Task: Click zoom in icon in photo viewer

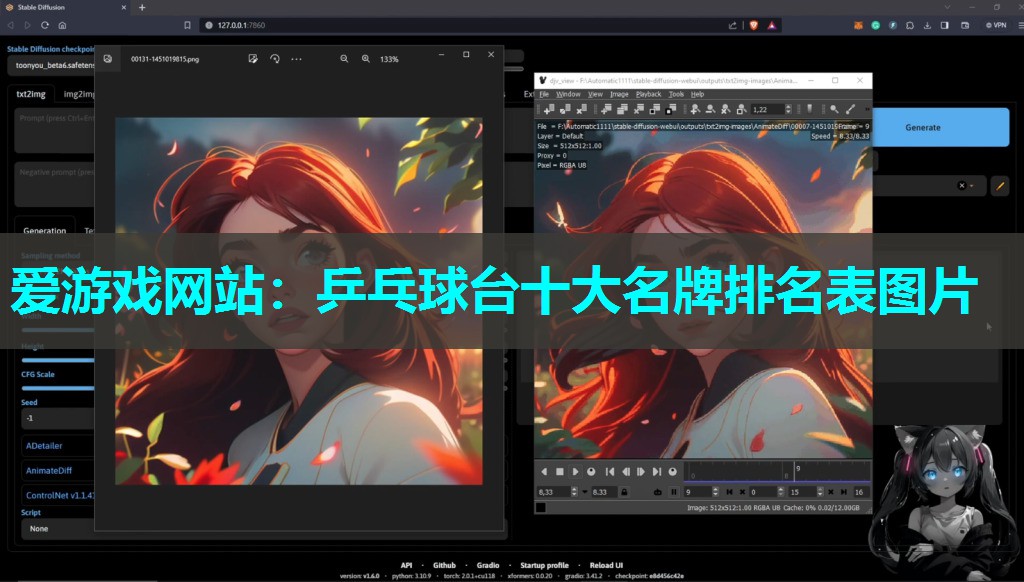Action: (x=366, y=59)
